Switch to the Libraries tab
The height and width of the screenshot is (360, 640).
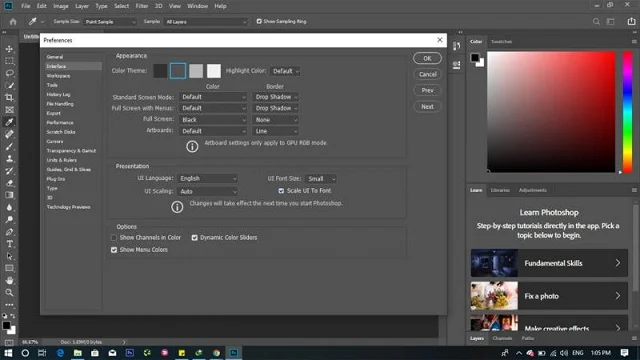click(500, 190)
